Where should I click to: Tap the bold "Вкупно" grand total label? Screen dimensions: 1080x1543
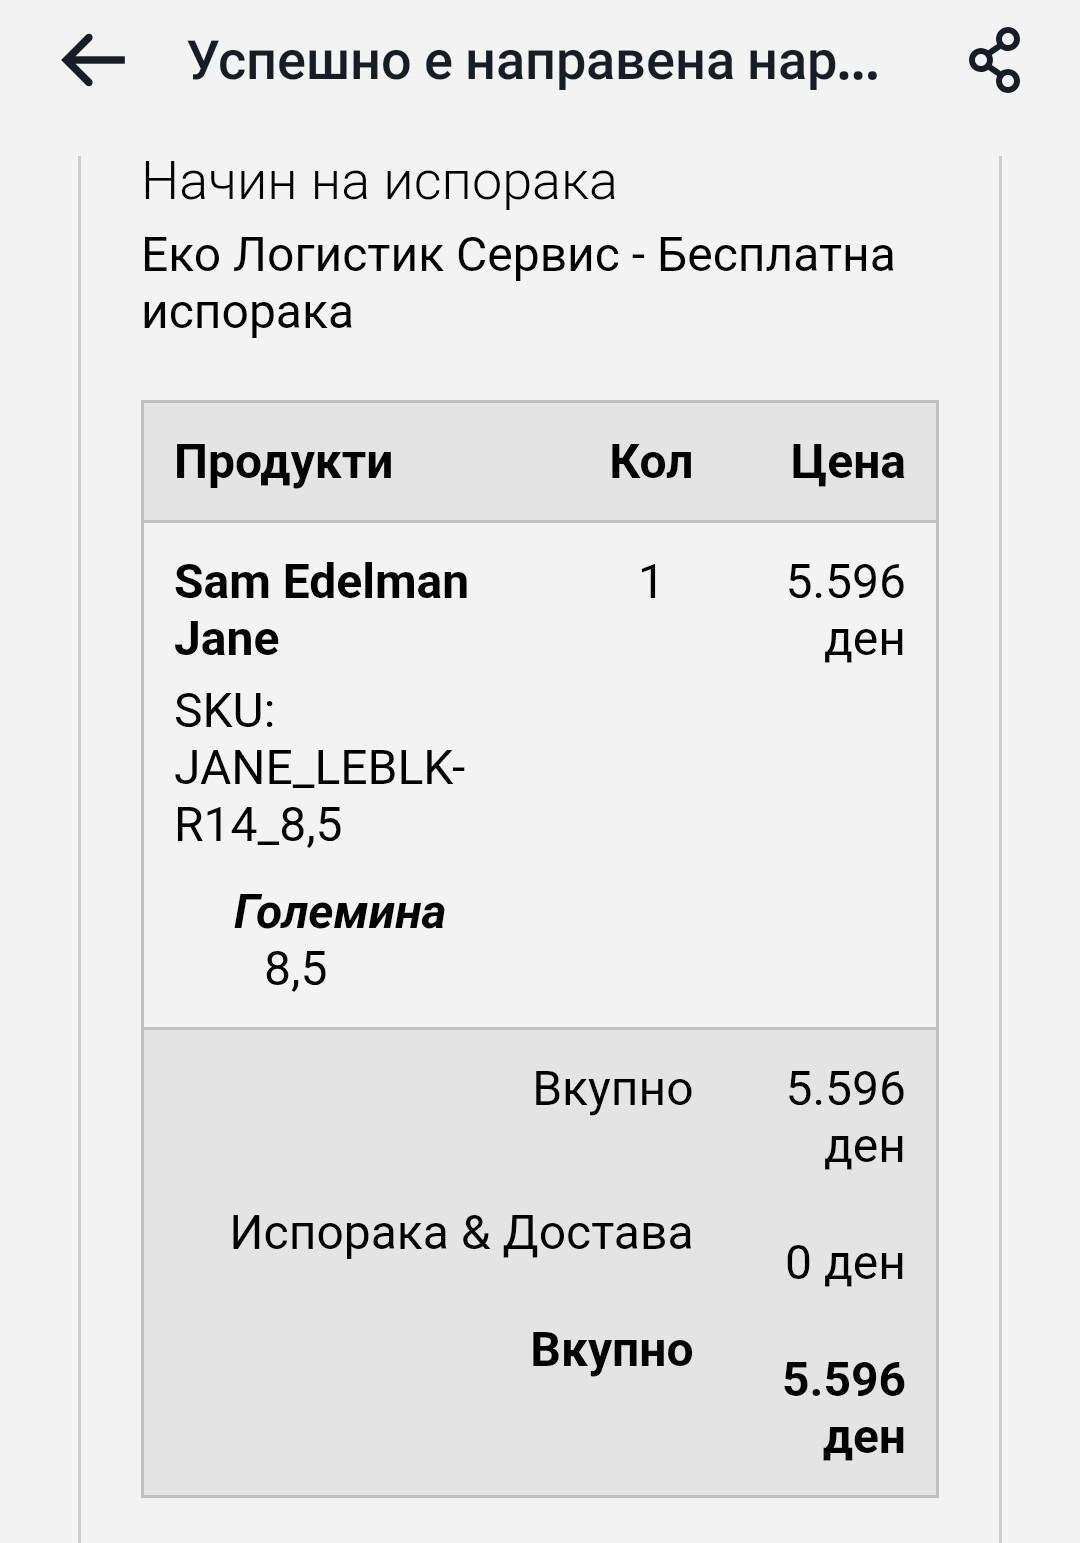click(611, 1350)
